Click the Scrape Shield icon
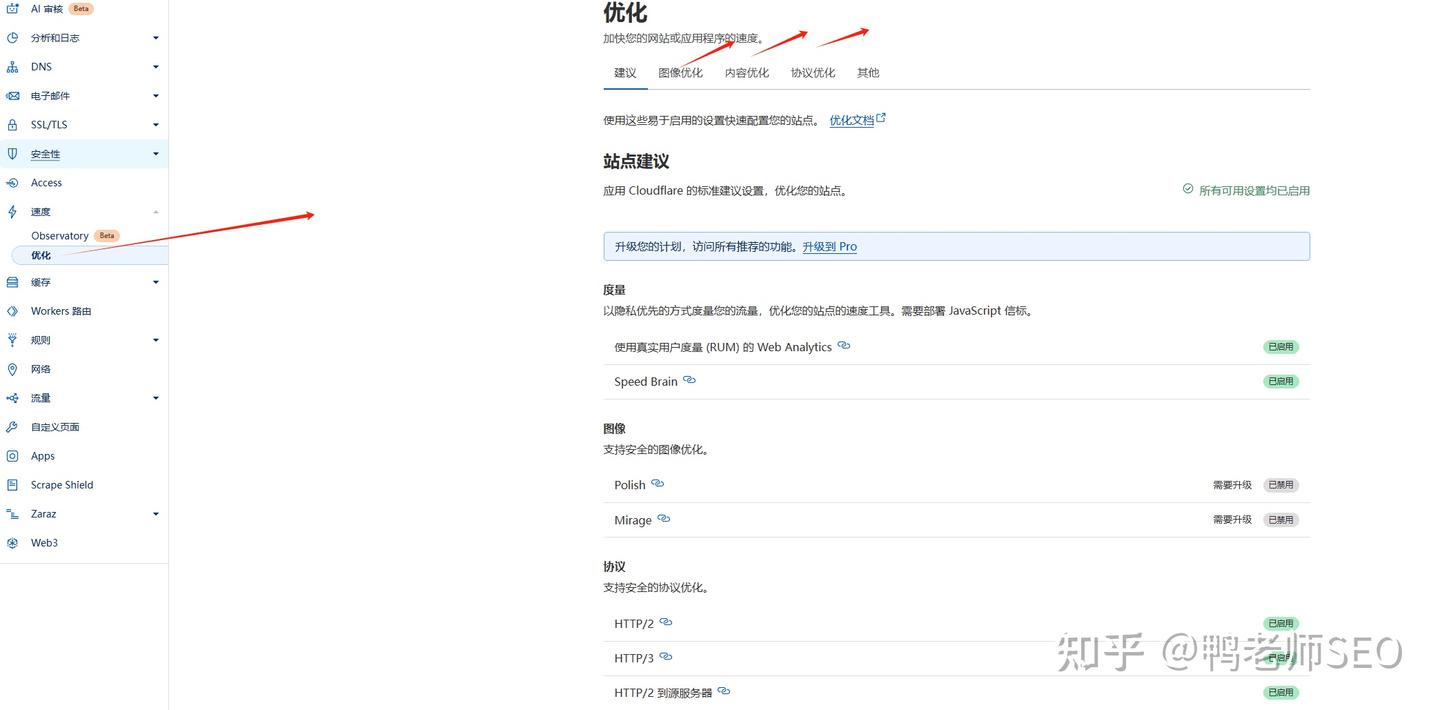This screenshot has height=710, width=1440. coord(12,485)
